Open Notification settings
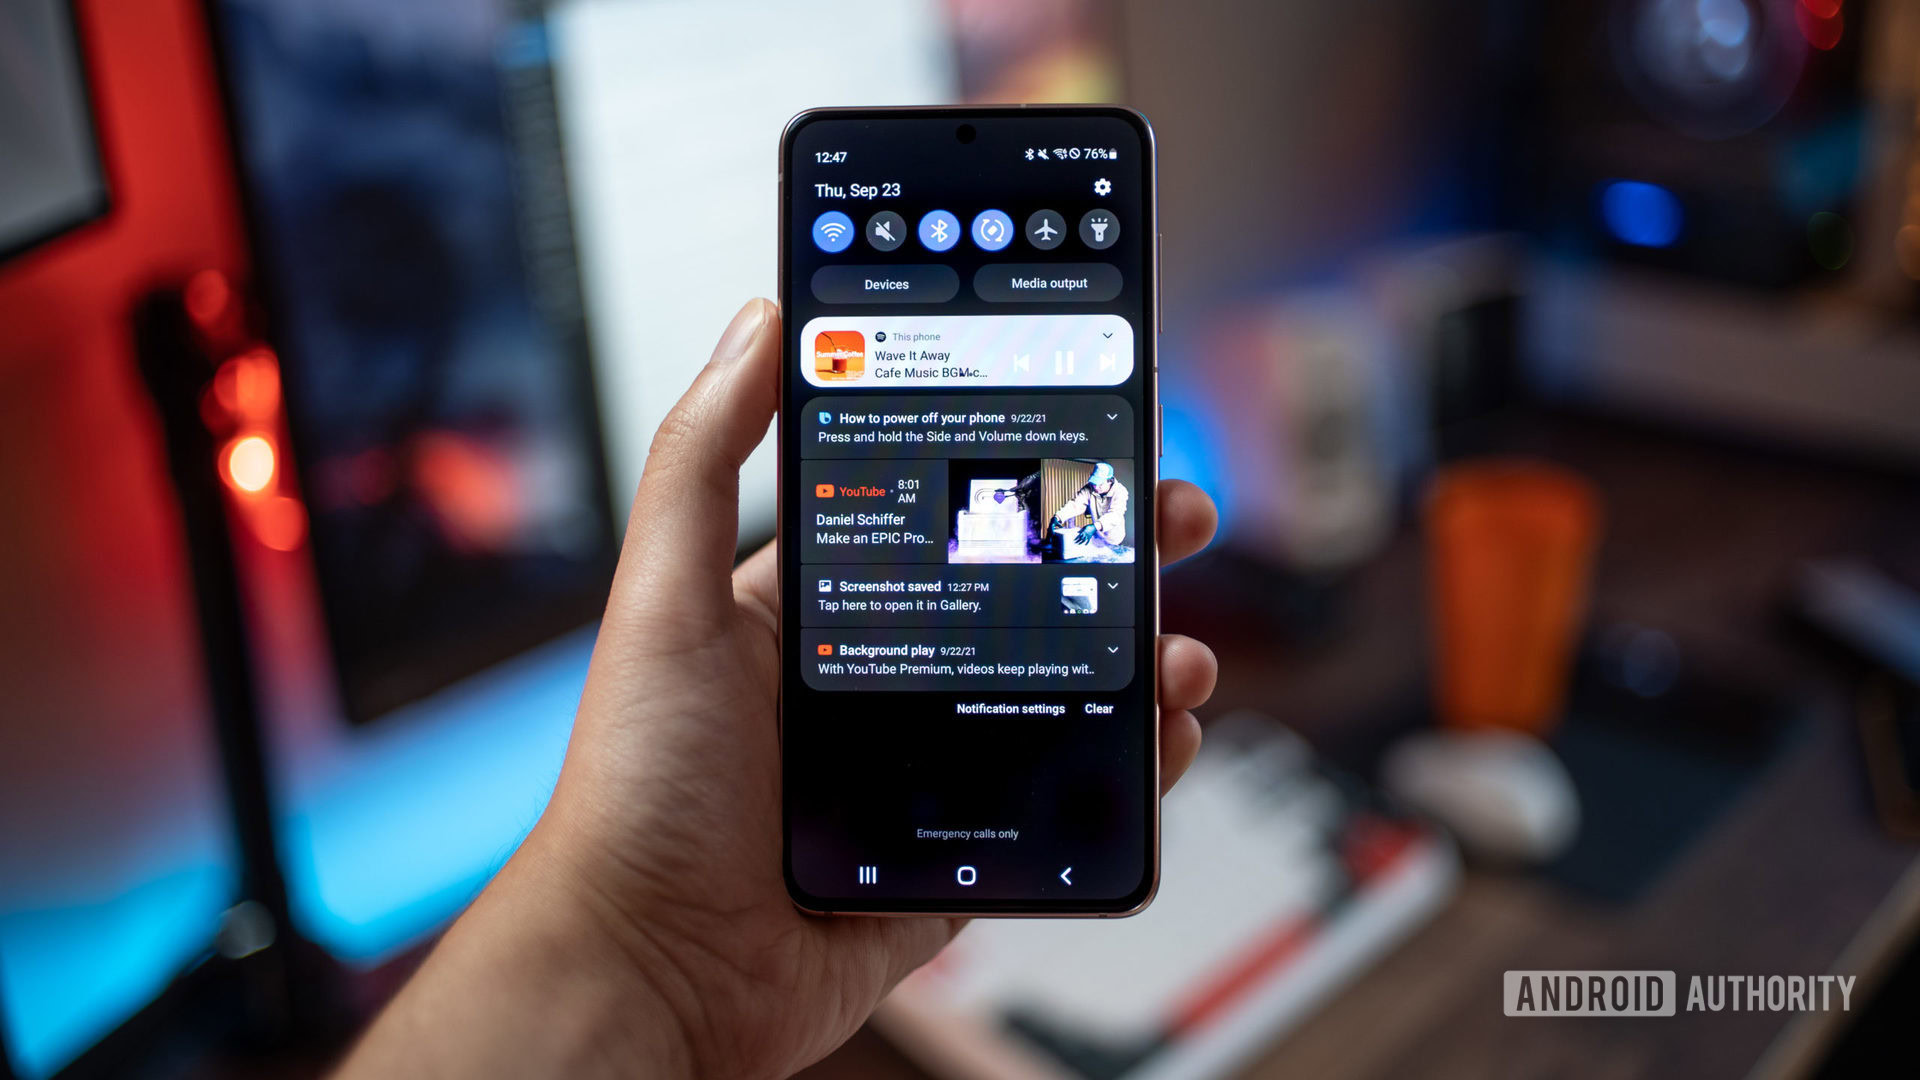This screenshot has width=1920, height=1080. point(1009,708)
